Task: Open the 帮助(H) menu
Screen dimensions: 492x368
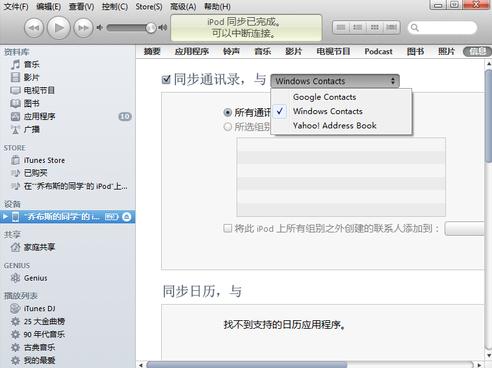Action: (217, 7)
